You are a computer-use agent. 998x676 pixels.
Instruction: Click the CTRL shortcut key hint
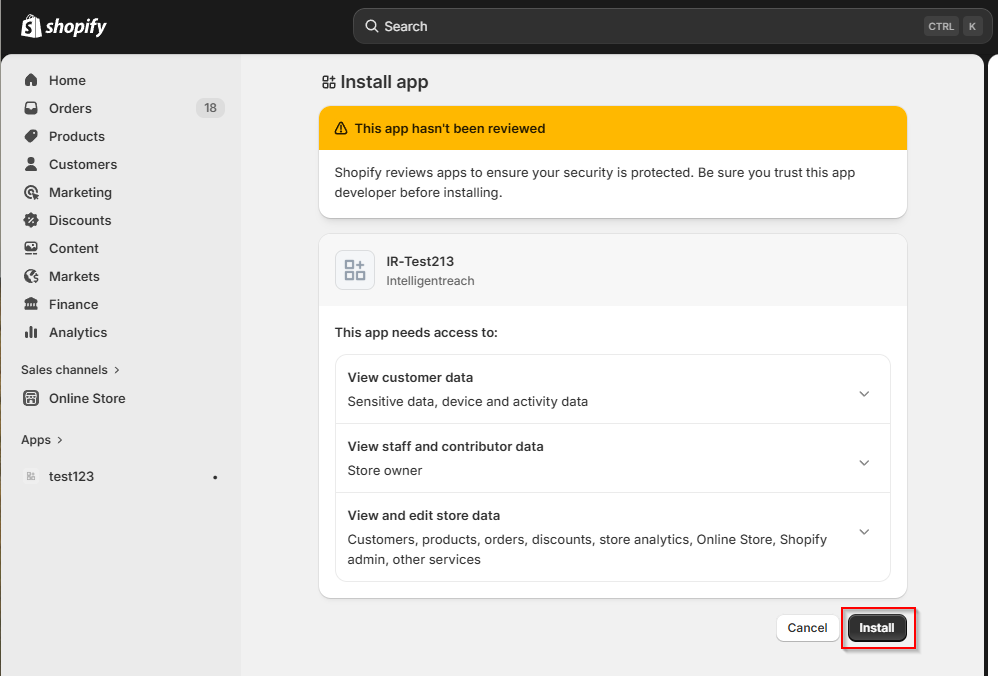click(x=941, y=26)
